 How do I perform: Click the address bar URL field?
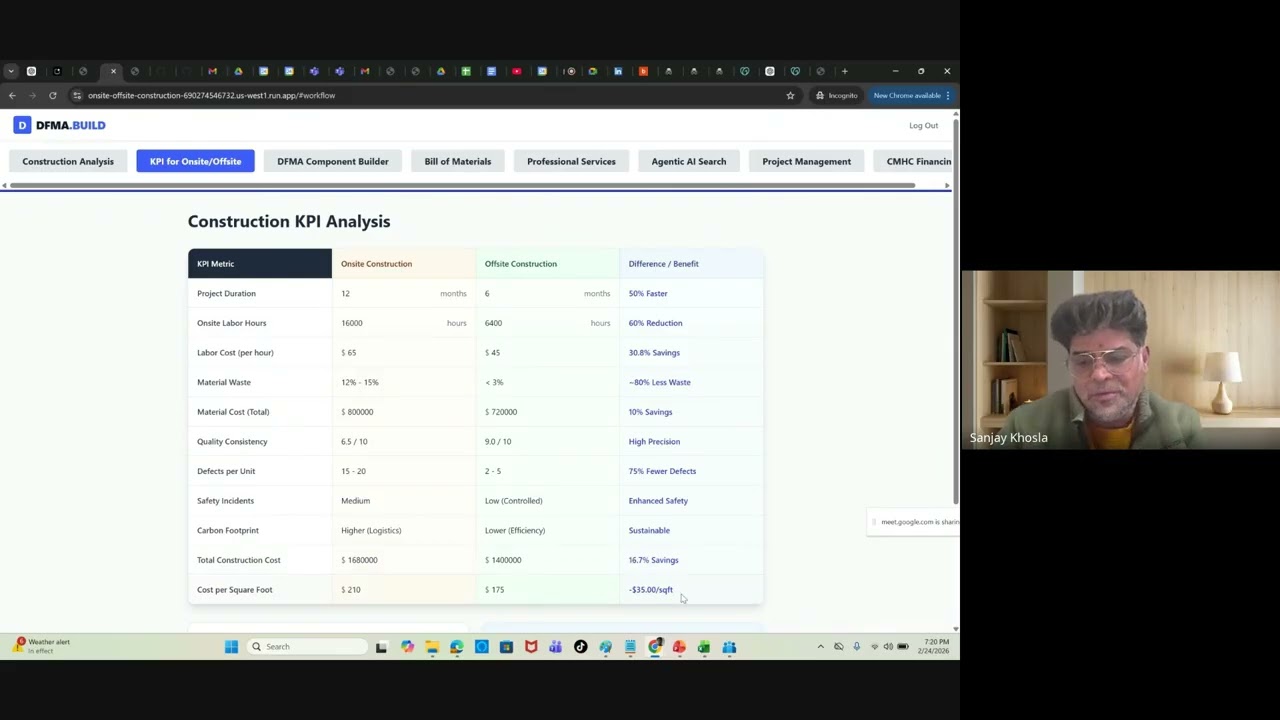[x=430, y=95]
